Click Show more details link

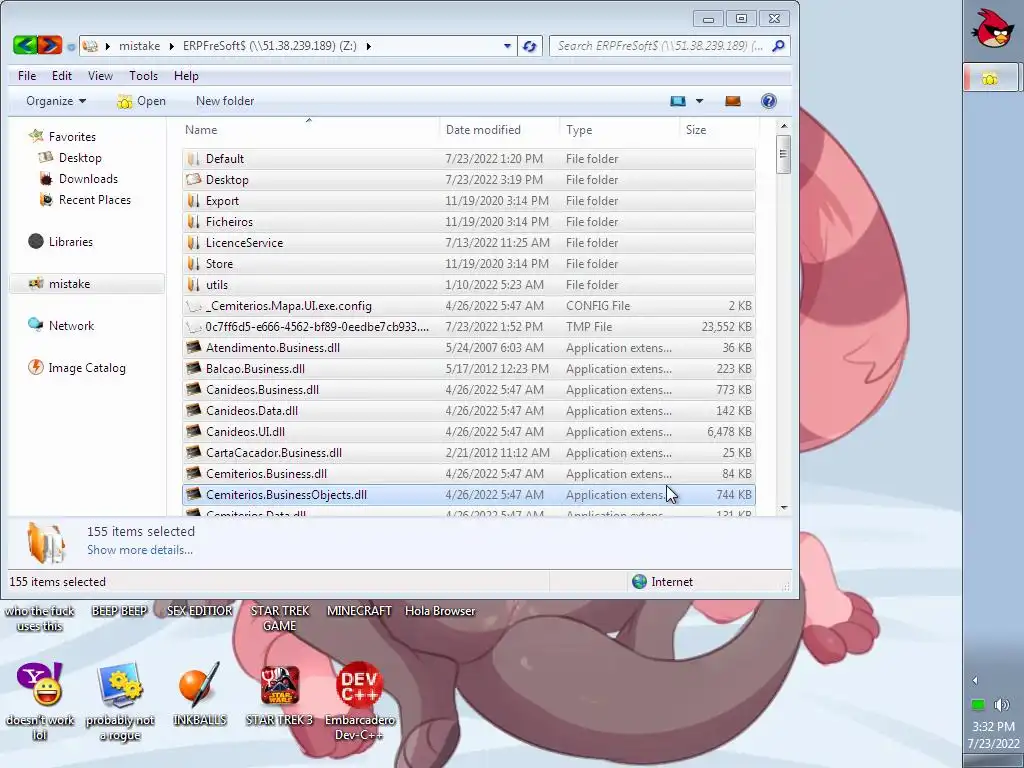[x=140, y=550]
